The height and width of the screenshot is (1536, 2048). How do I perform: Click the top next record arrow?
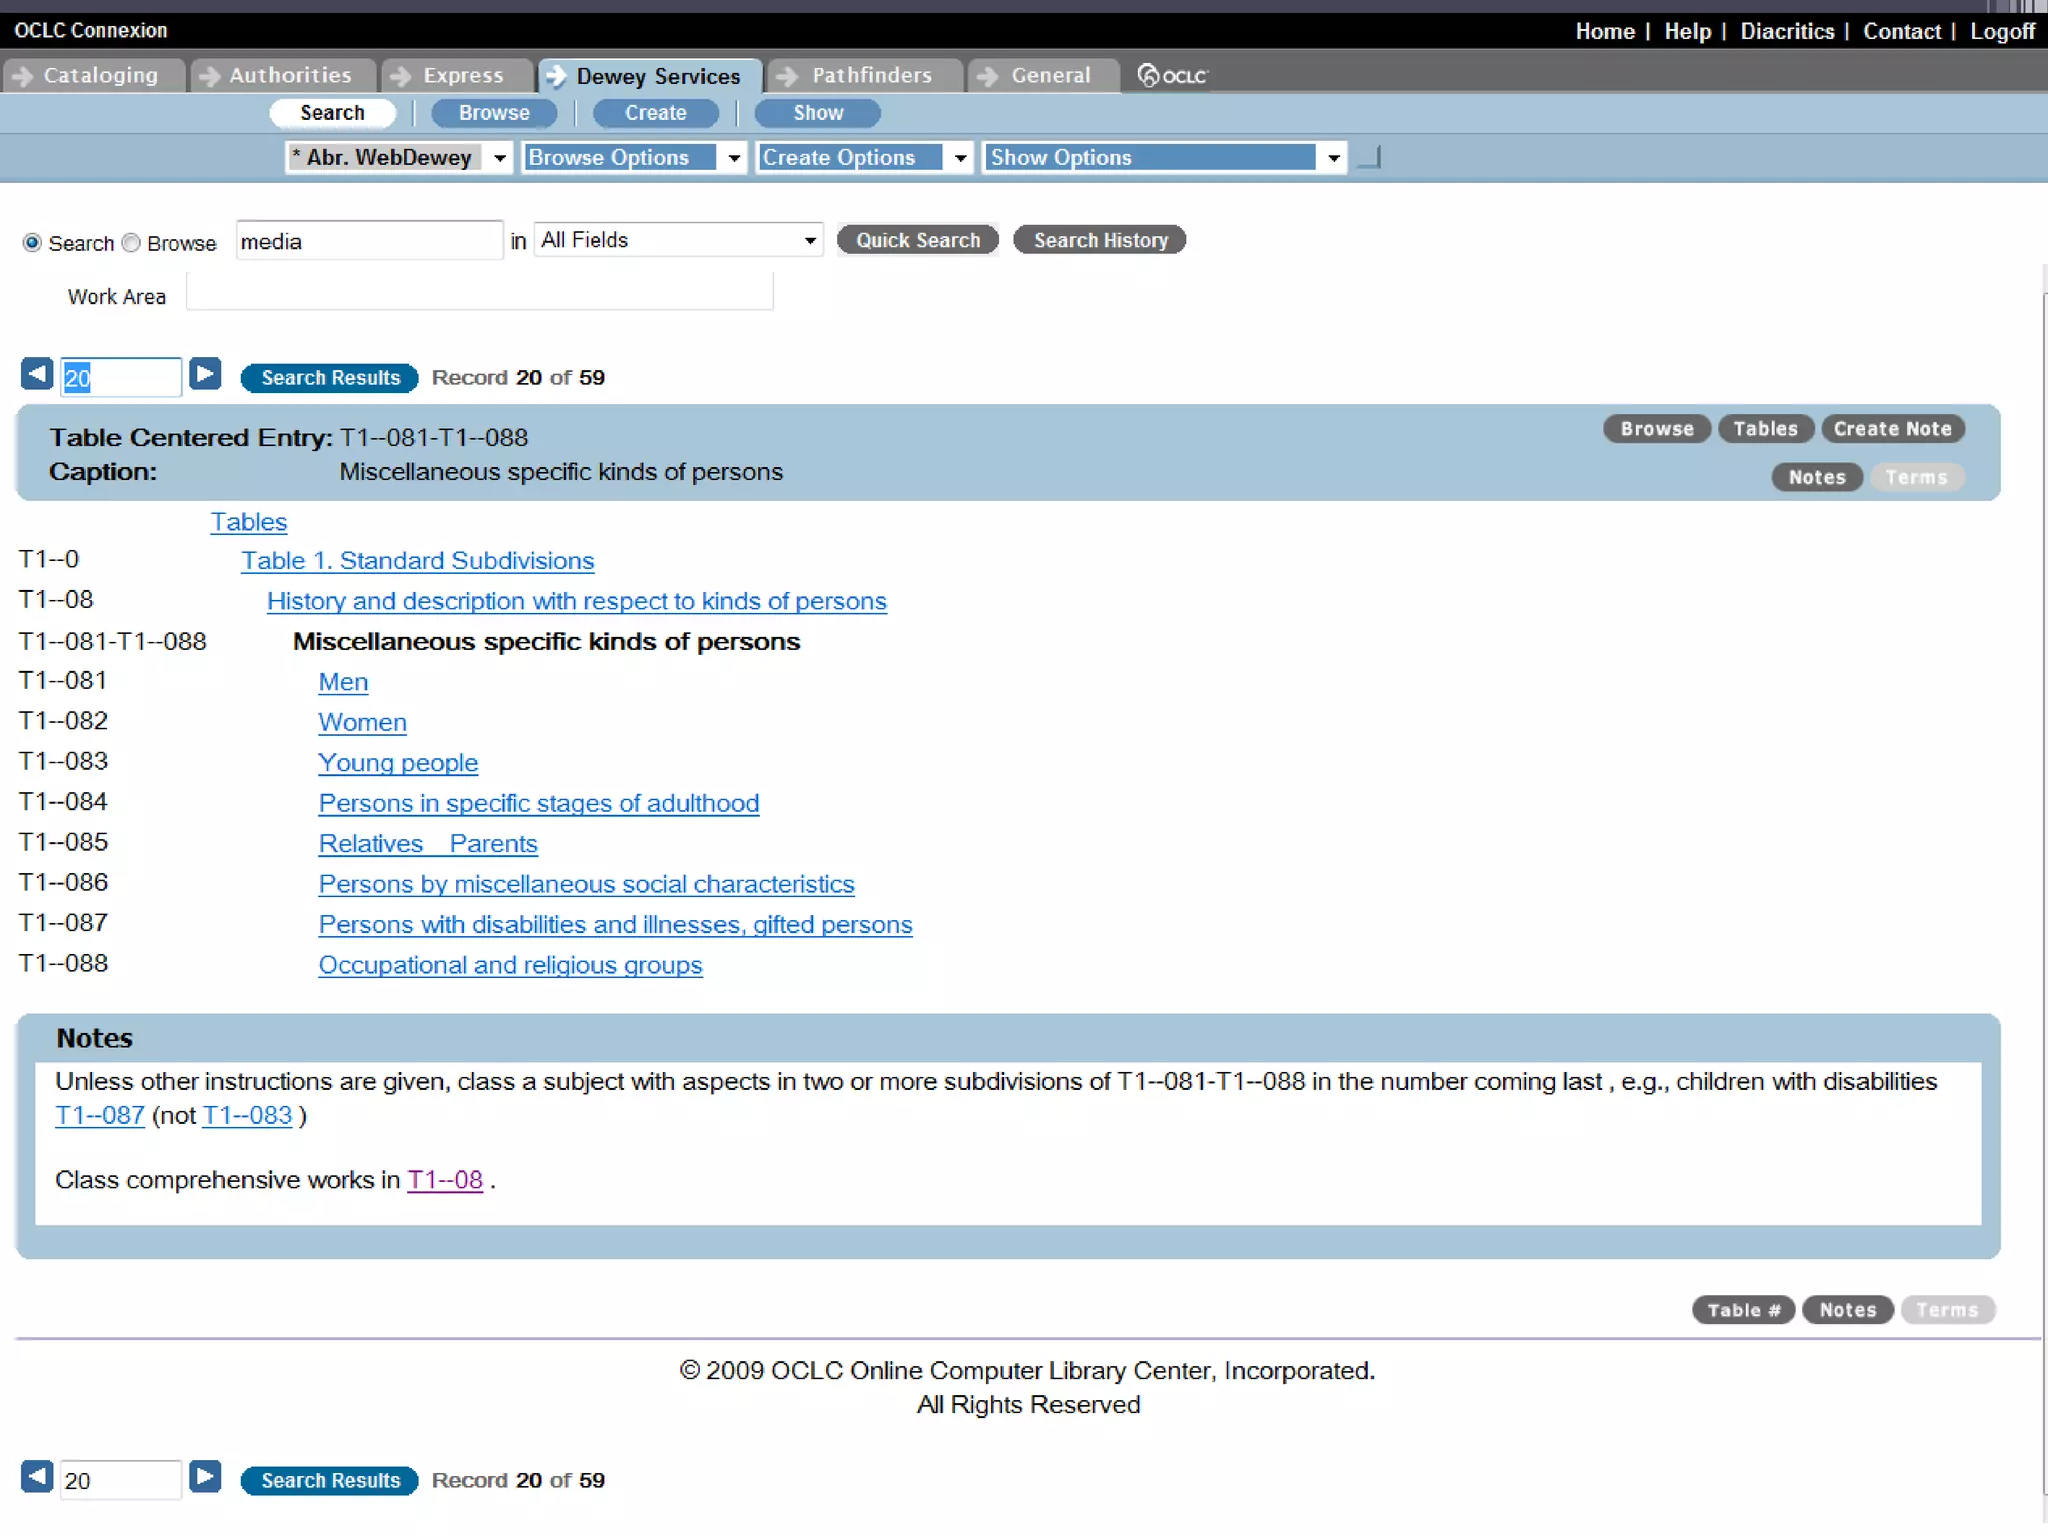[205, 375]
